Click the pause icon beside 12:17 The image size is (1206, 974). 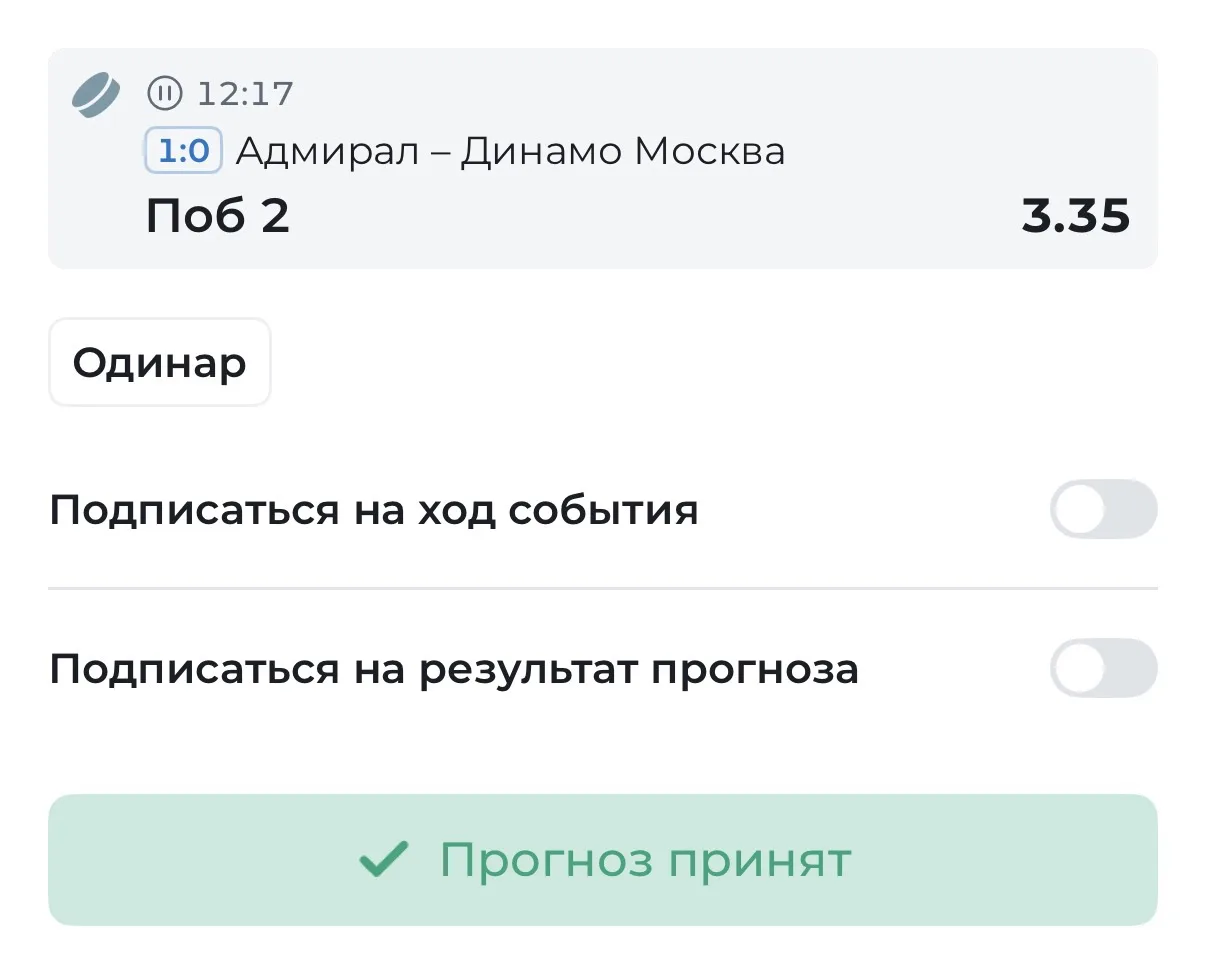pyautogui.click(x=165, y=94)
